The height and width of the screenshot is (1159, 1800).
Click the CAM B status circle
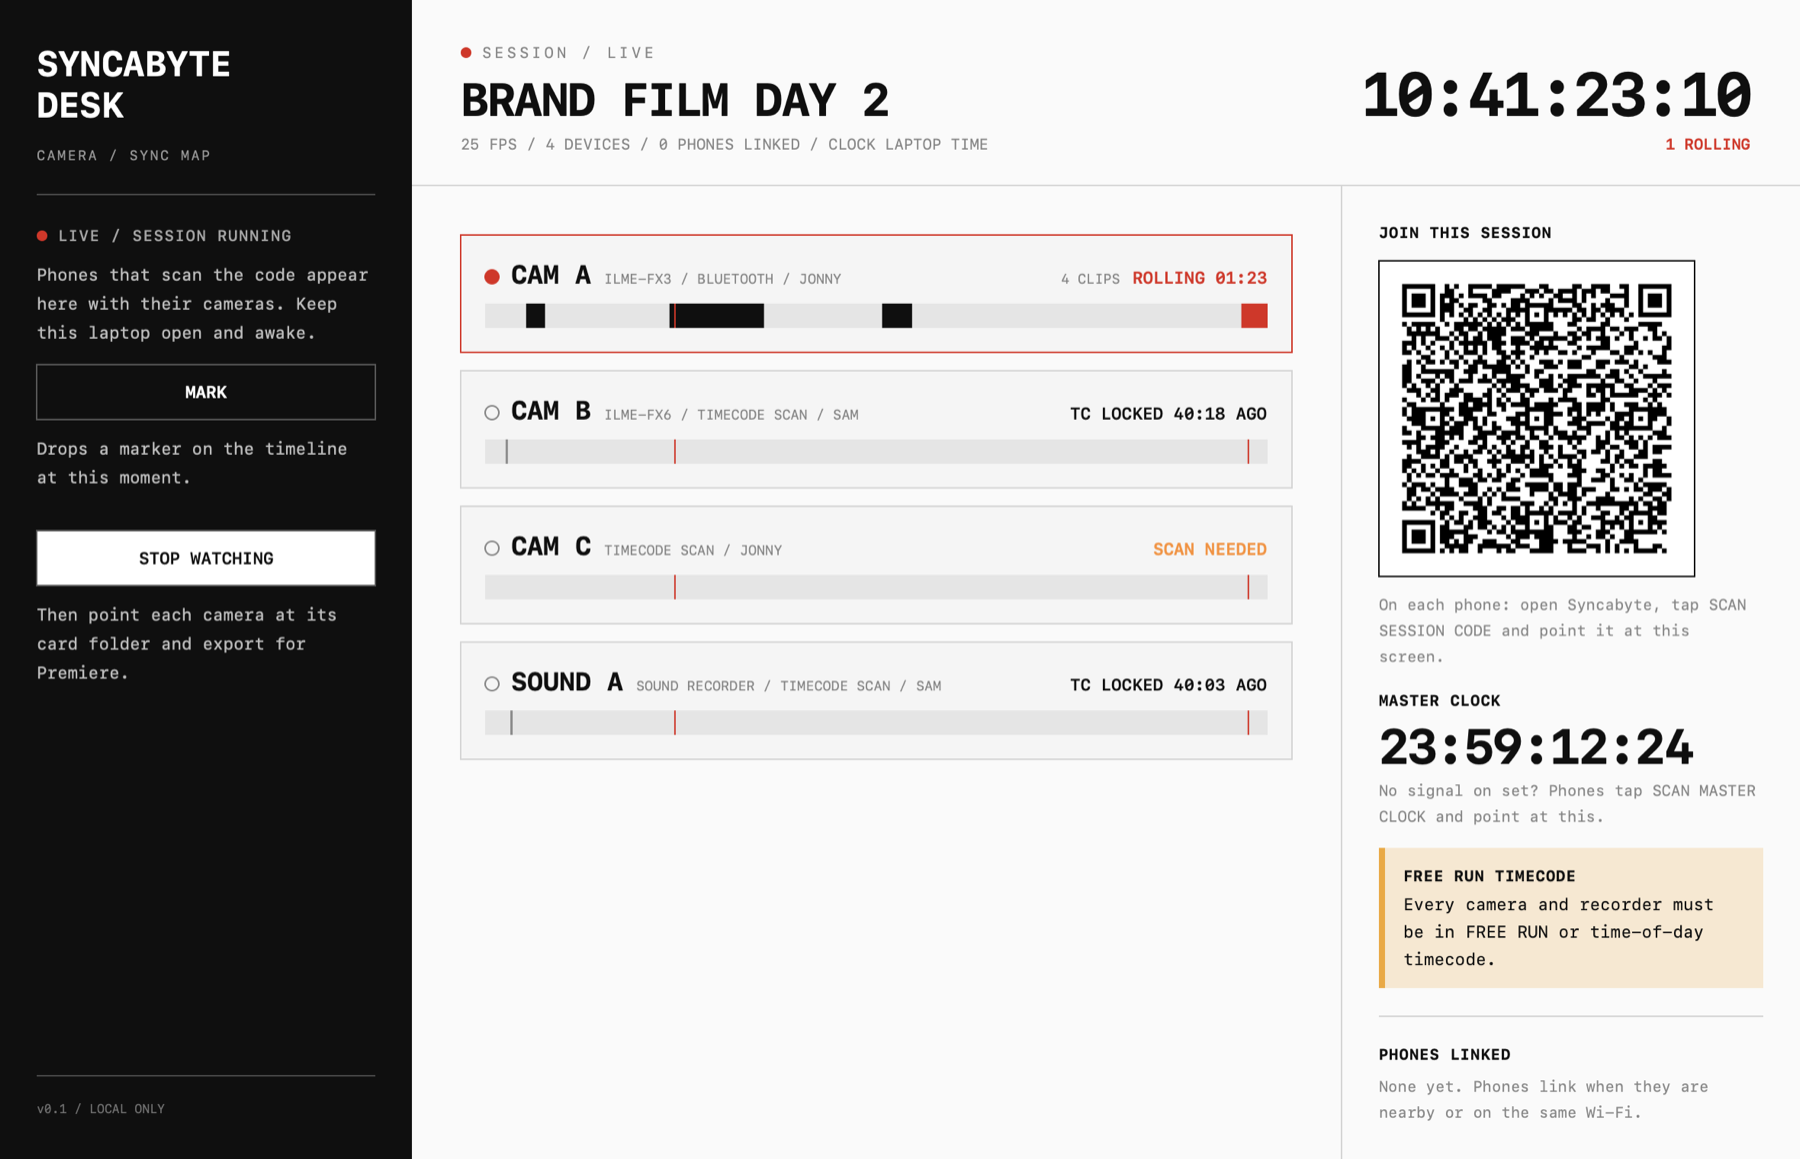492,412
